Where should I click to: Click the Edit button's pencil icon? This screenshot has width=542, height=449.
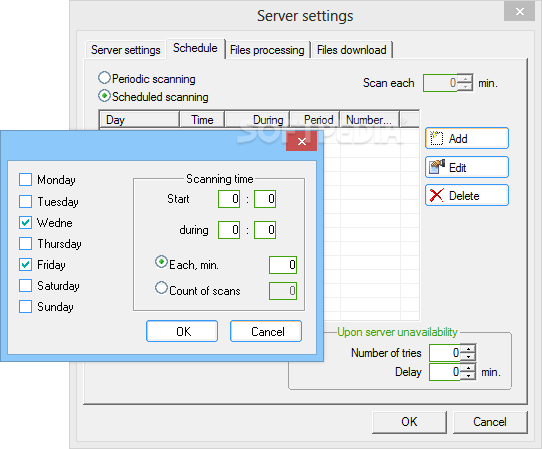(x=437, y=167)
